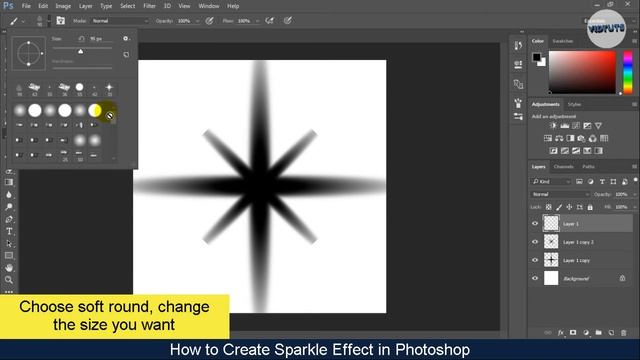The height and width of the screenshot is (360, 640).
Task: Choose the first soft round brush preset
Action: pos(20,110)
